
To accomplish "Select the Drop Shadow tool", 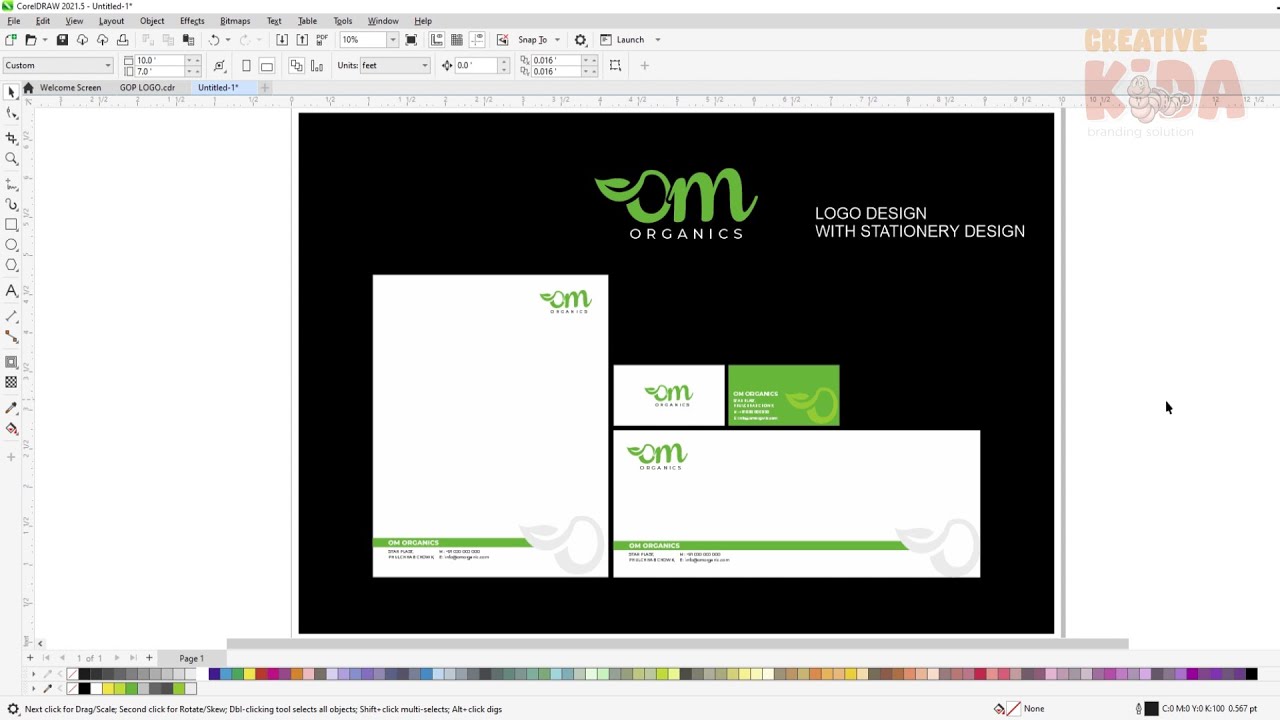I will 11,362.
